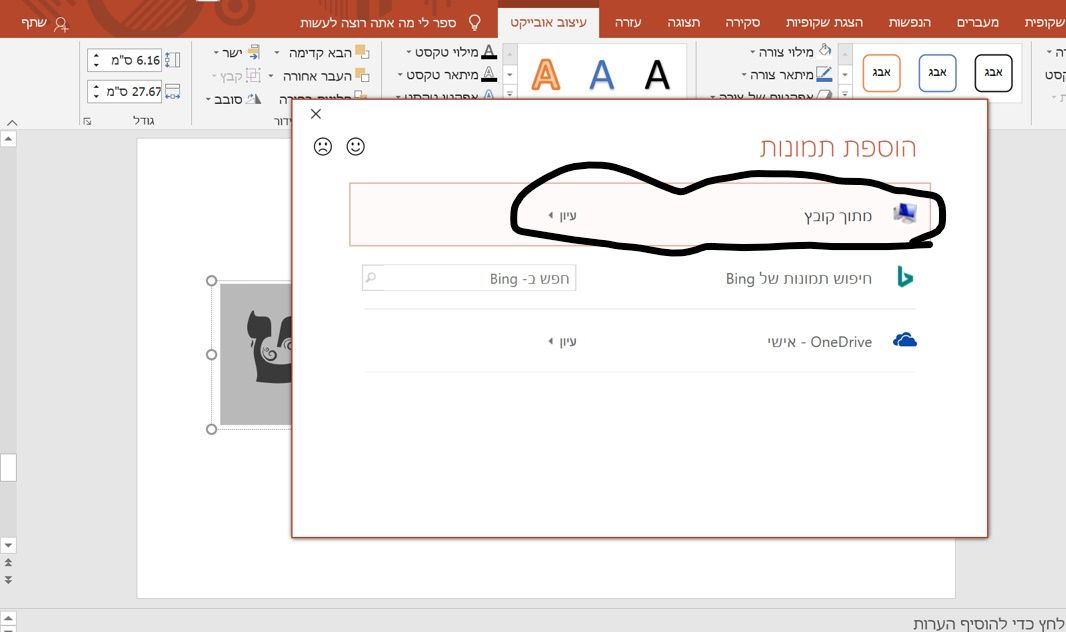Apply the orange outline אבג shape style
Screen dimensions: 1066x632
tap(882, 73)
